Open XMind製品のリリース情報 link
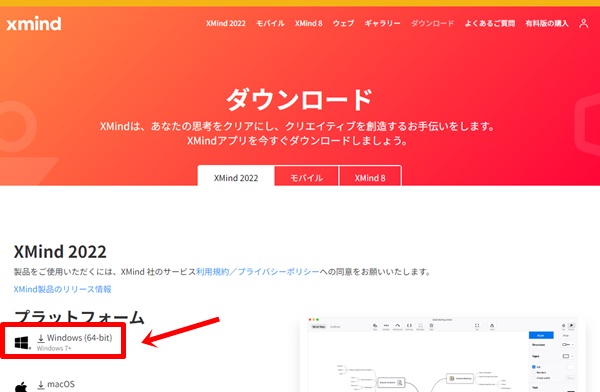 click(x=62, y=289)
